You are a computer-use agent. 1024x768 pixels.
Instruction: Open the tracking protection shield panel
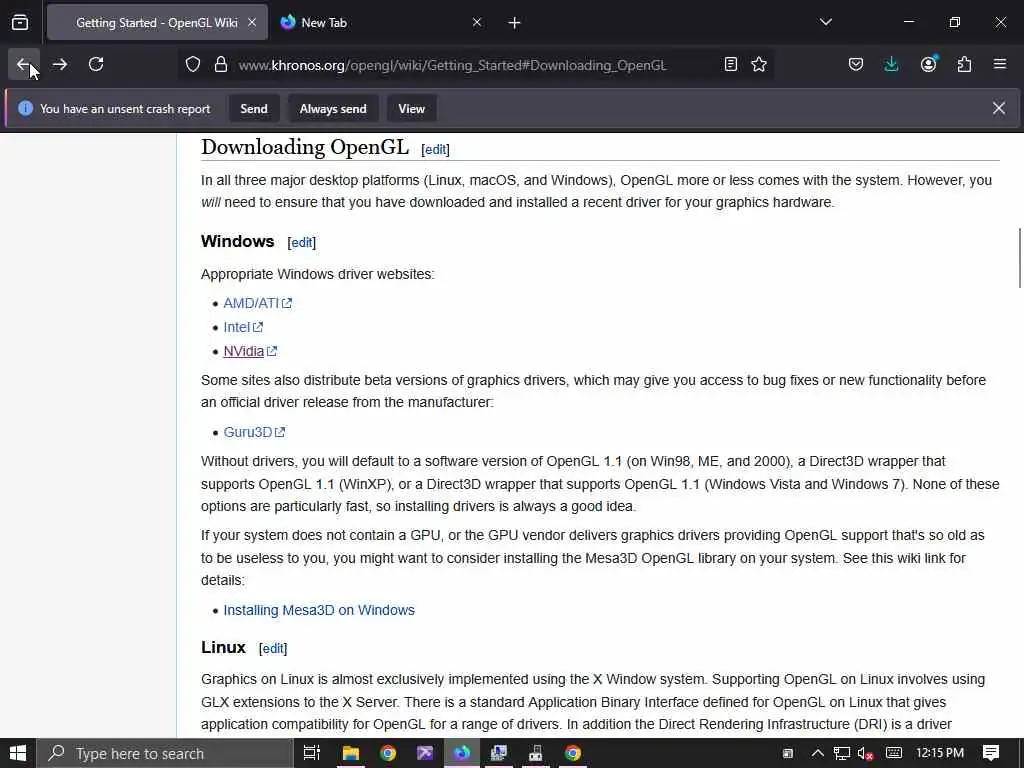pos(193,65)
